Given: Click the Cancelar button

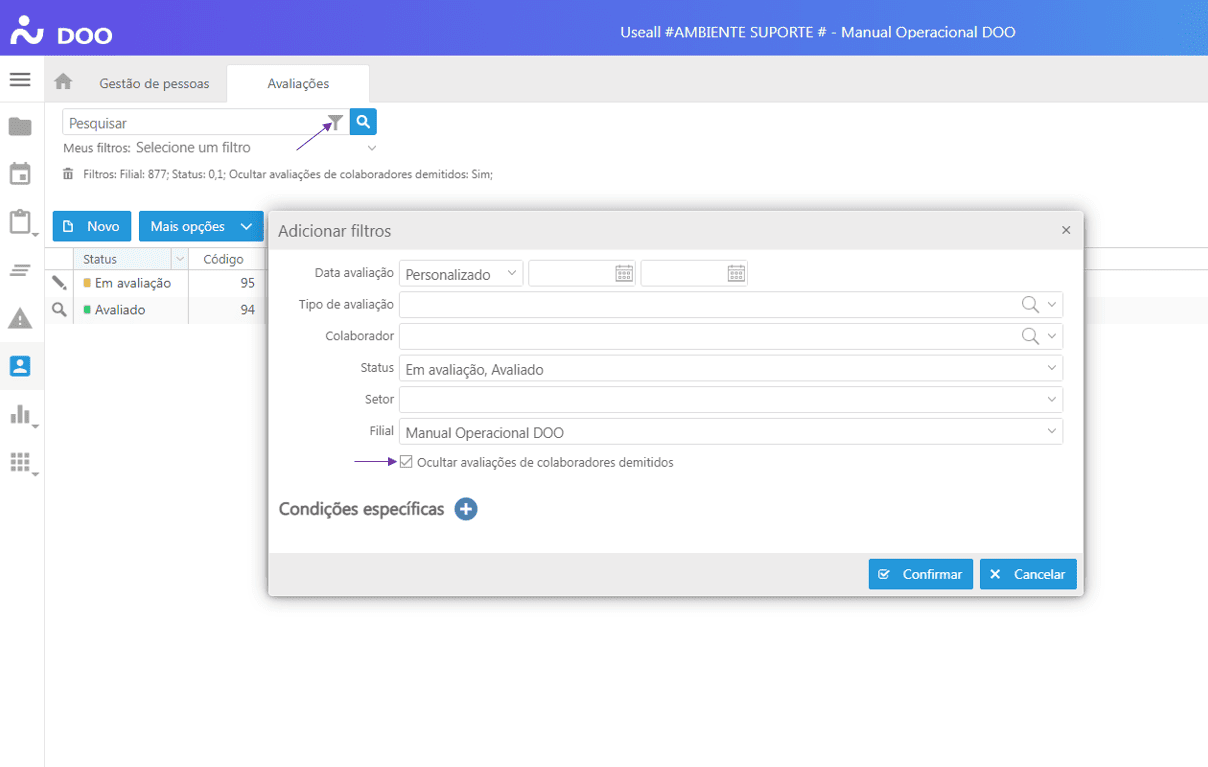Looking at the screenshot, I should pyautogui.click(x=1028, y=574).
